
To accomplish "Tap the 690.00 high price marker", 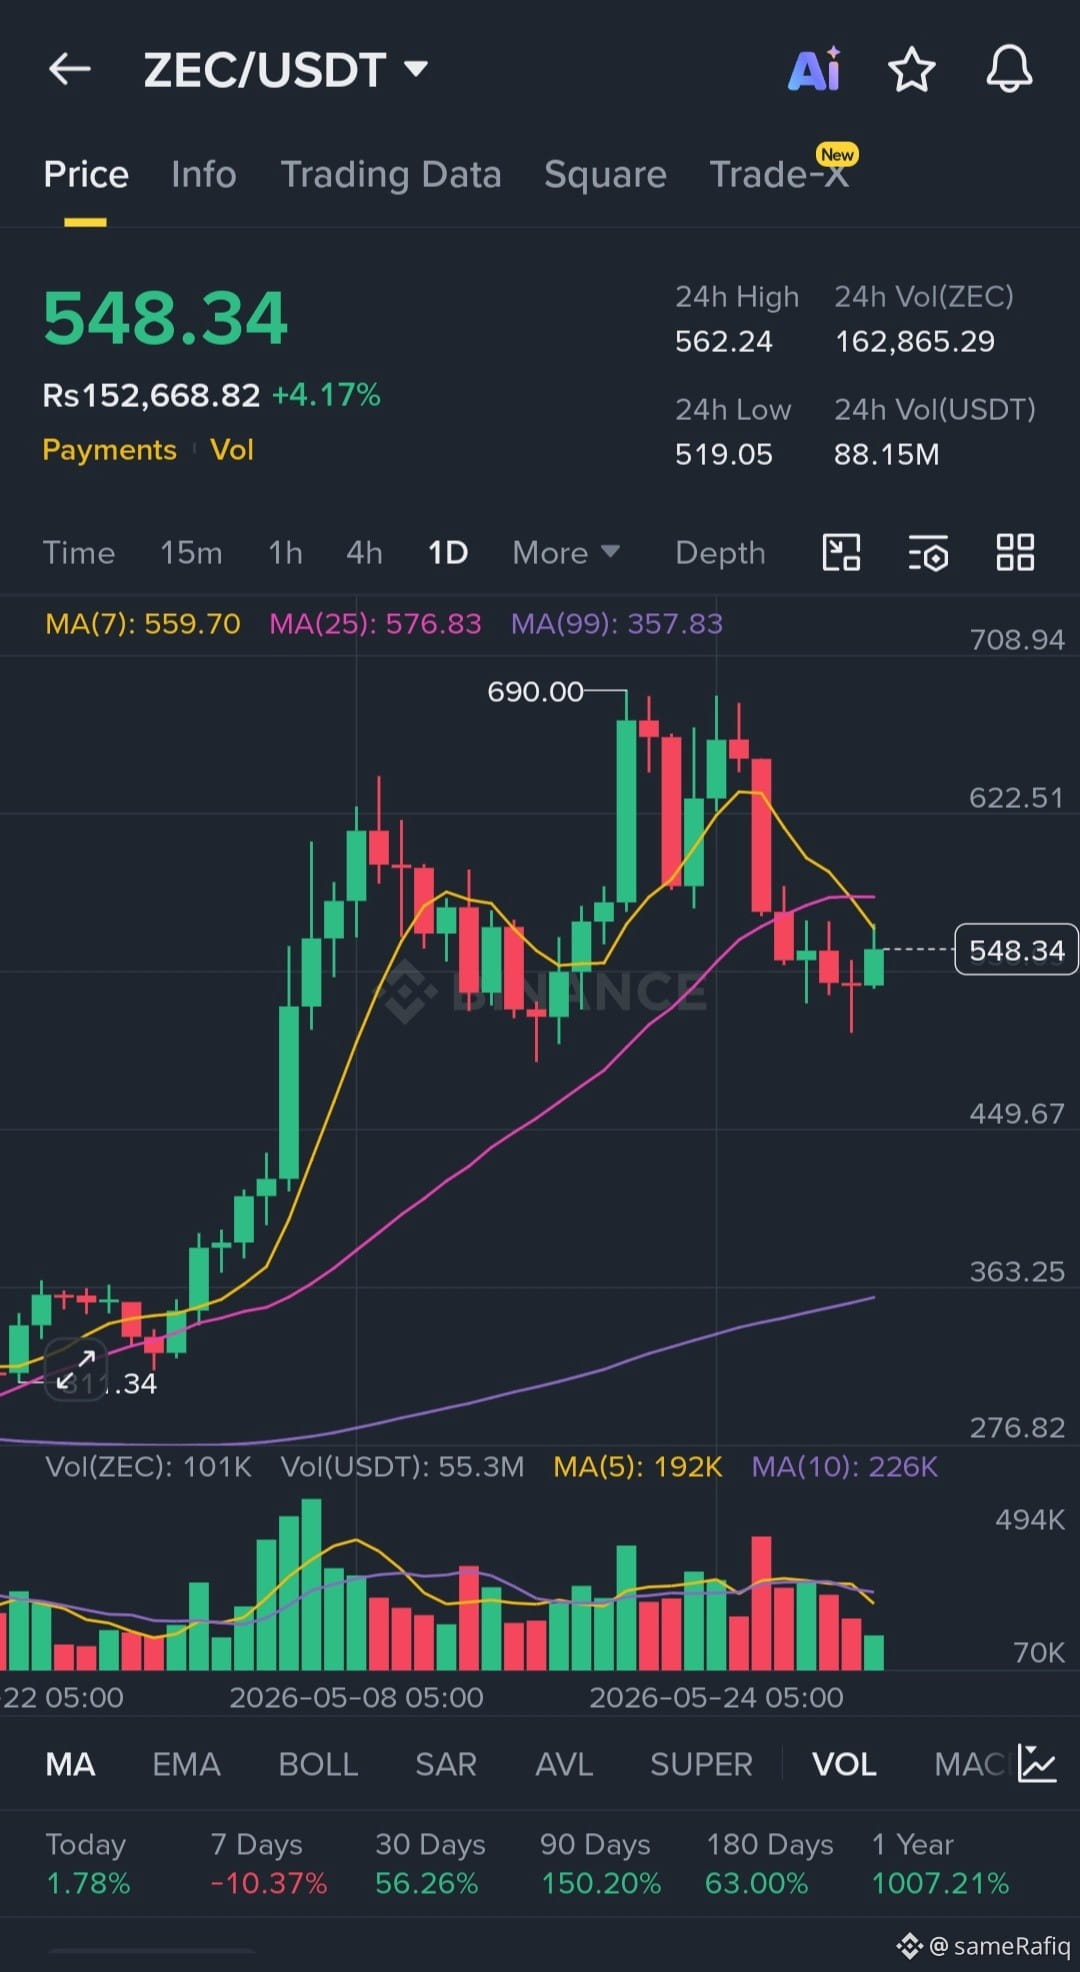I will pos(535,691).
